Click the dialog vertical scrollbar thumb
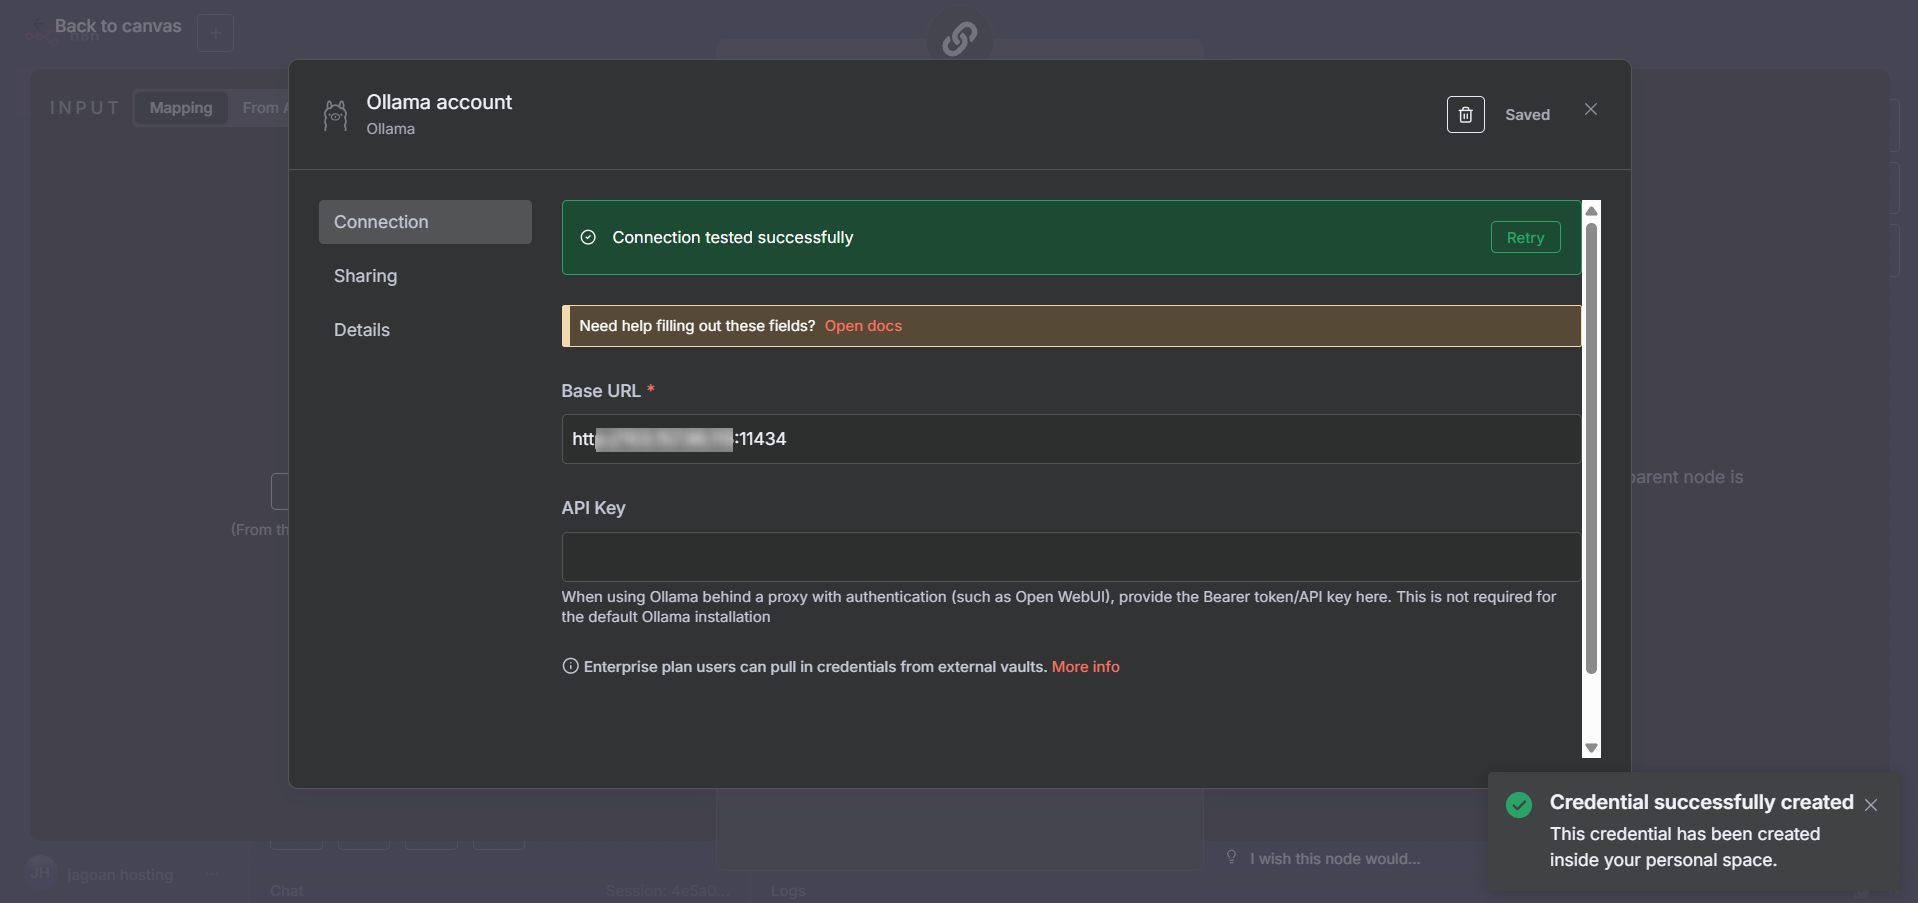Image resolution: width=1918 pixels, height=903 pixels. 1591,448
